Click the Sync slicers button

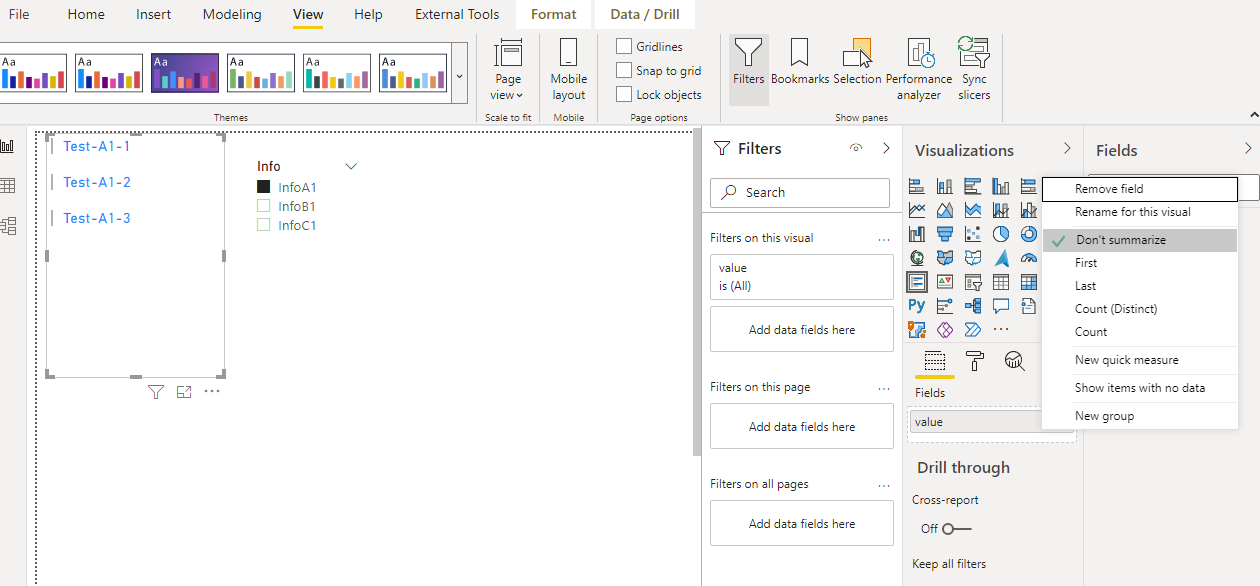click(x=974, y=69)
